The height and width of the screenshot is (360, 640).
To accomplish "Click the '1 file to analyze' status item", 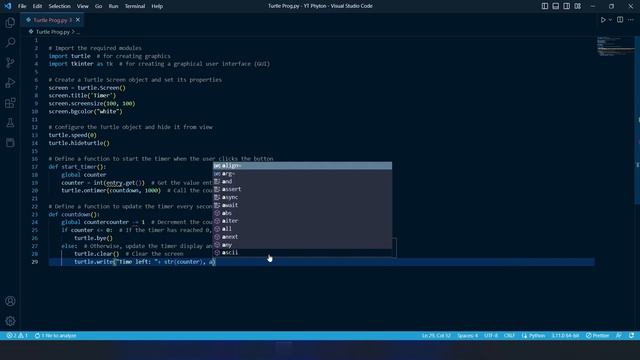I will pos(56,336).
